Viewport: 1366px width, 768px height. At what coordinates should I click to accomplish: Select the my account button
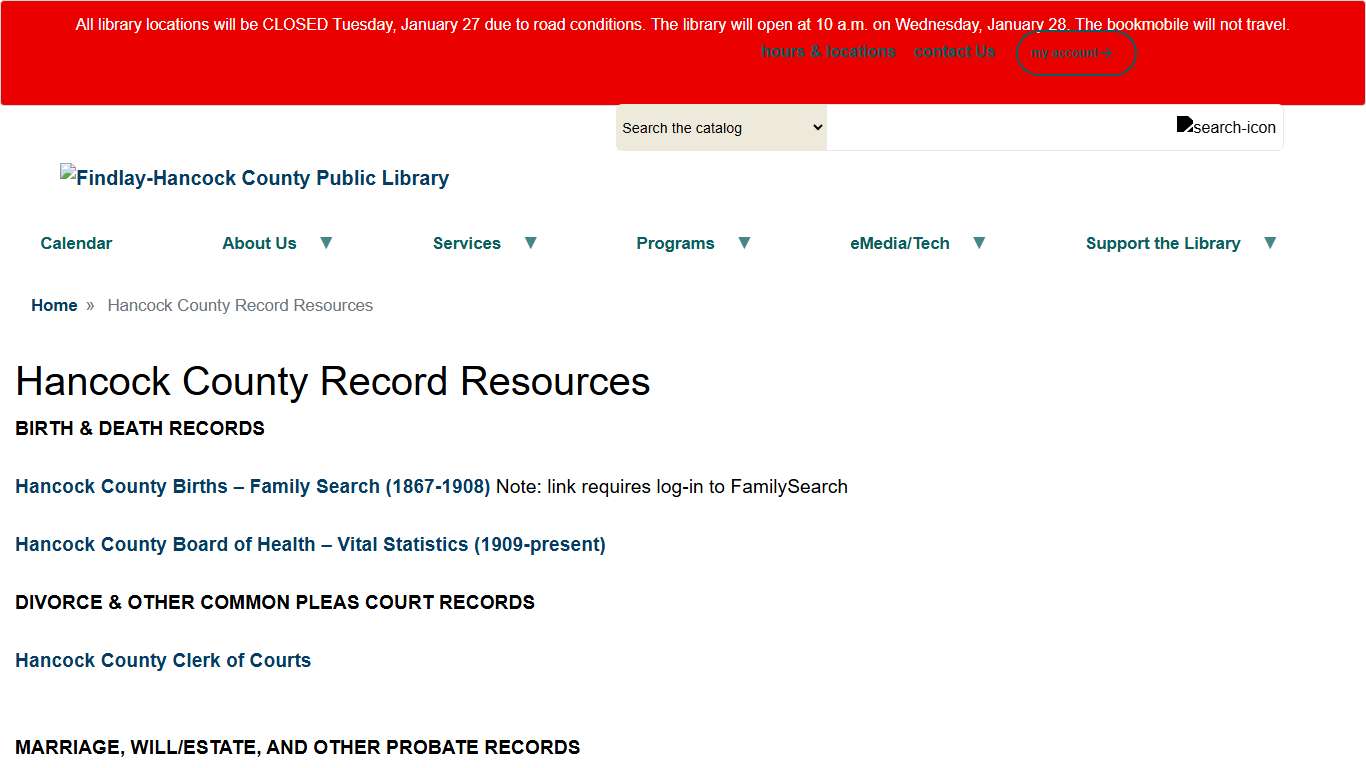[x=1075, y=52]
